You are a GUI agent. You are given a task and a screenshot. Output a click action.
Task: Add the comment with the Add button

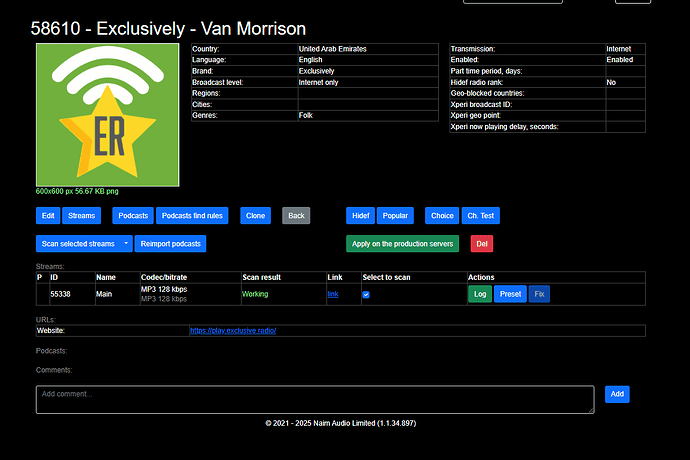tap(617, 394)
